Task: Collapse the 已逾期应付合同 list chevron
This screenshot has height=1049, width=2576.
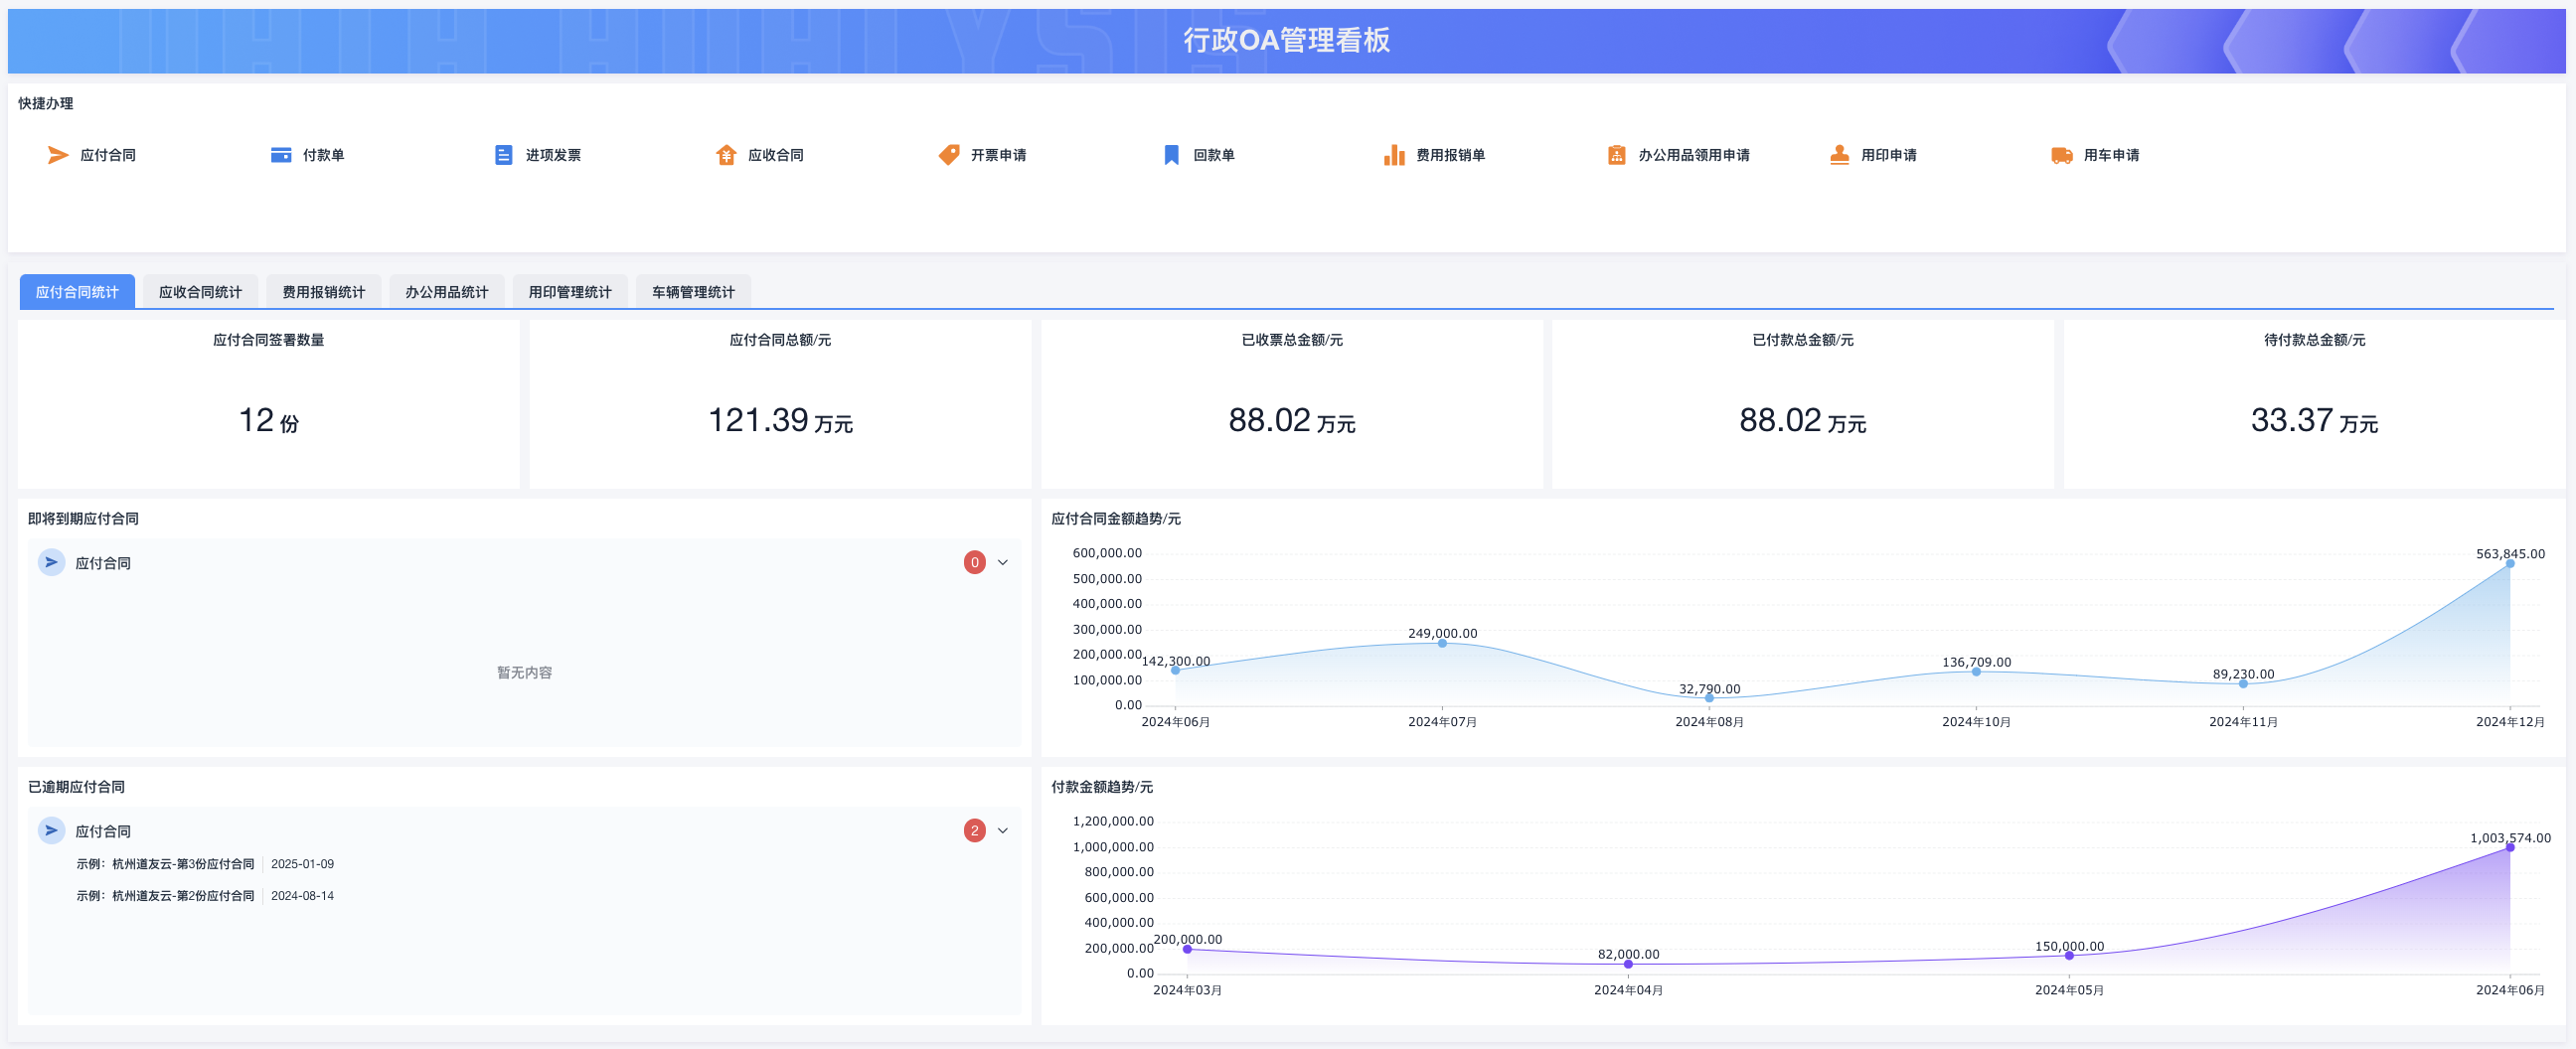Action: (1003, 831)
